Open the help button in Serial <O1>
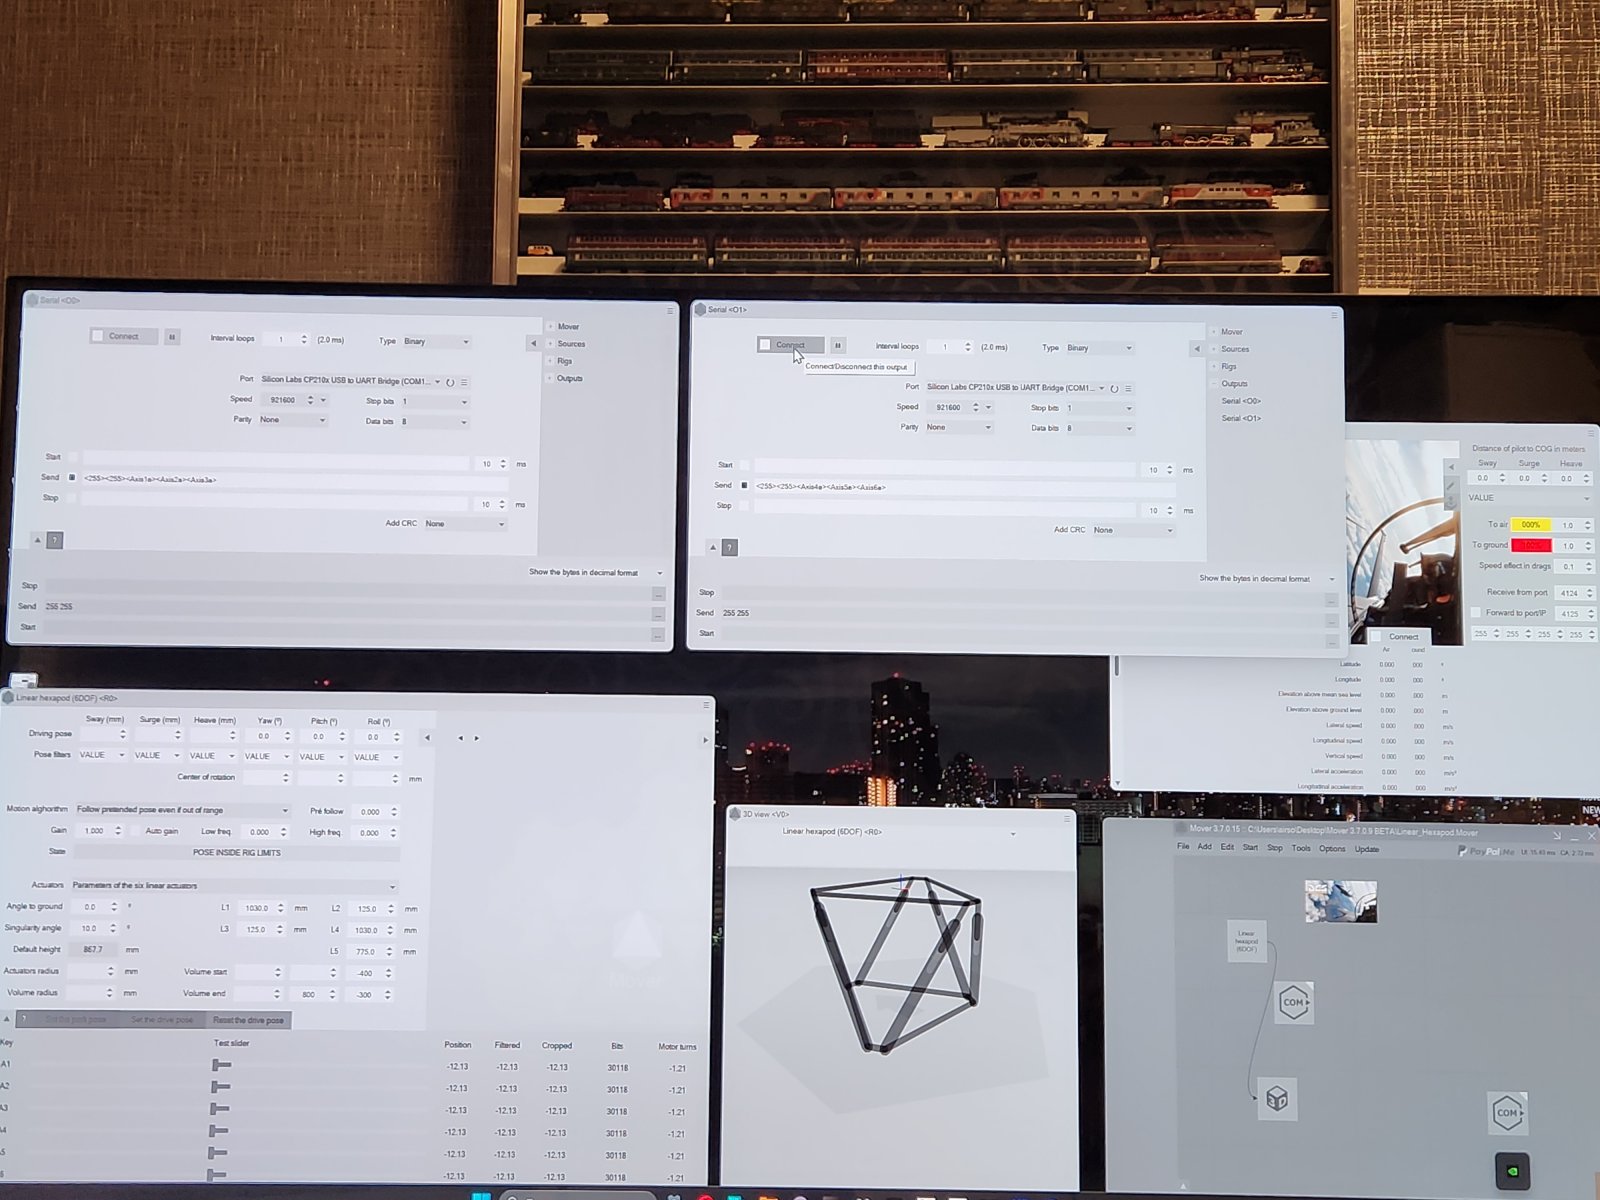The width and height of the screenshot is (1600, 1200). 730,547
